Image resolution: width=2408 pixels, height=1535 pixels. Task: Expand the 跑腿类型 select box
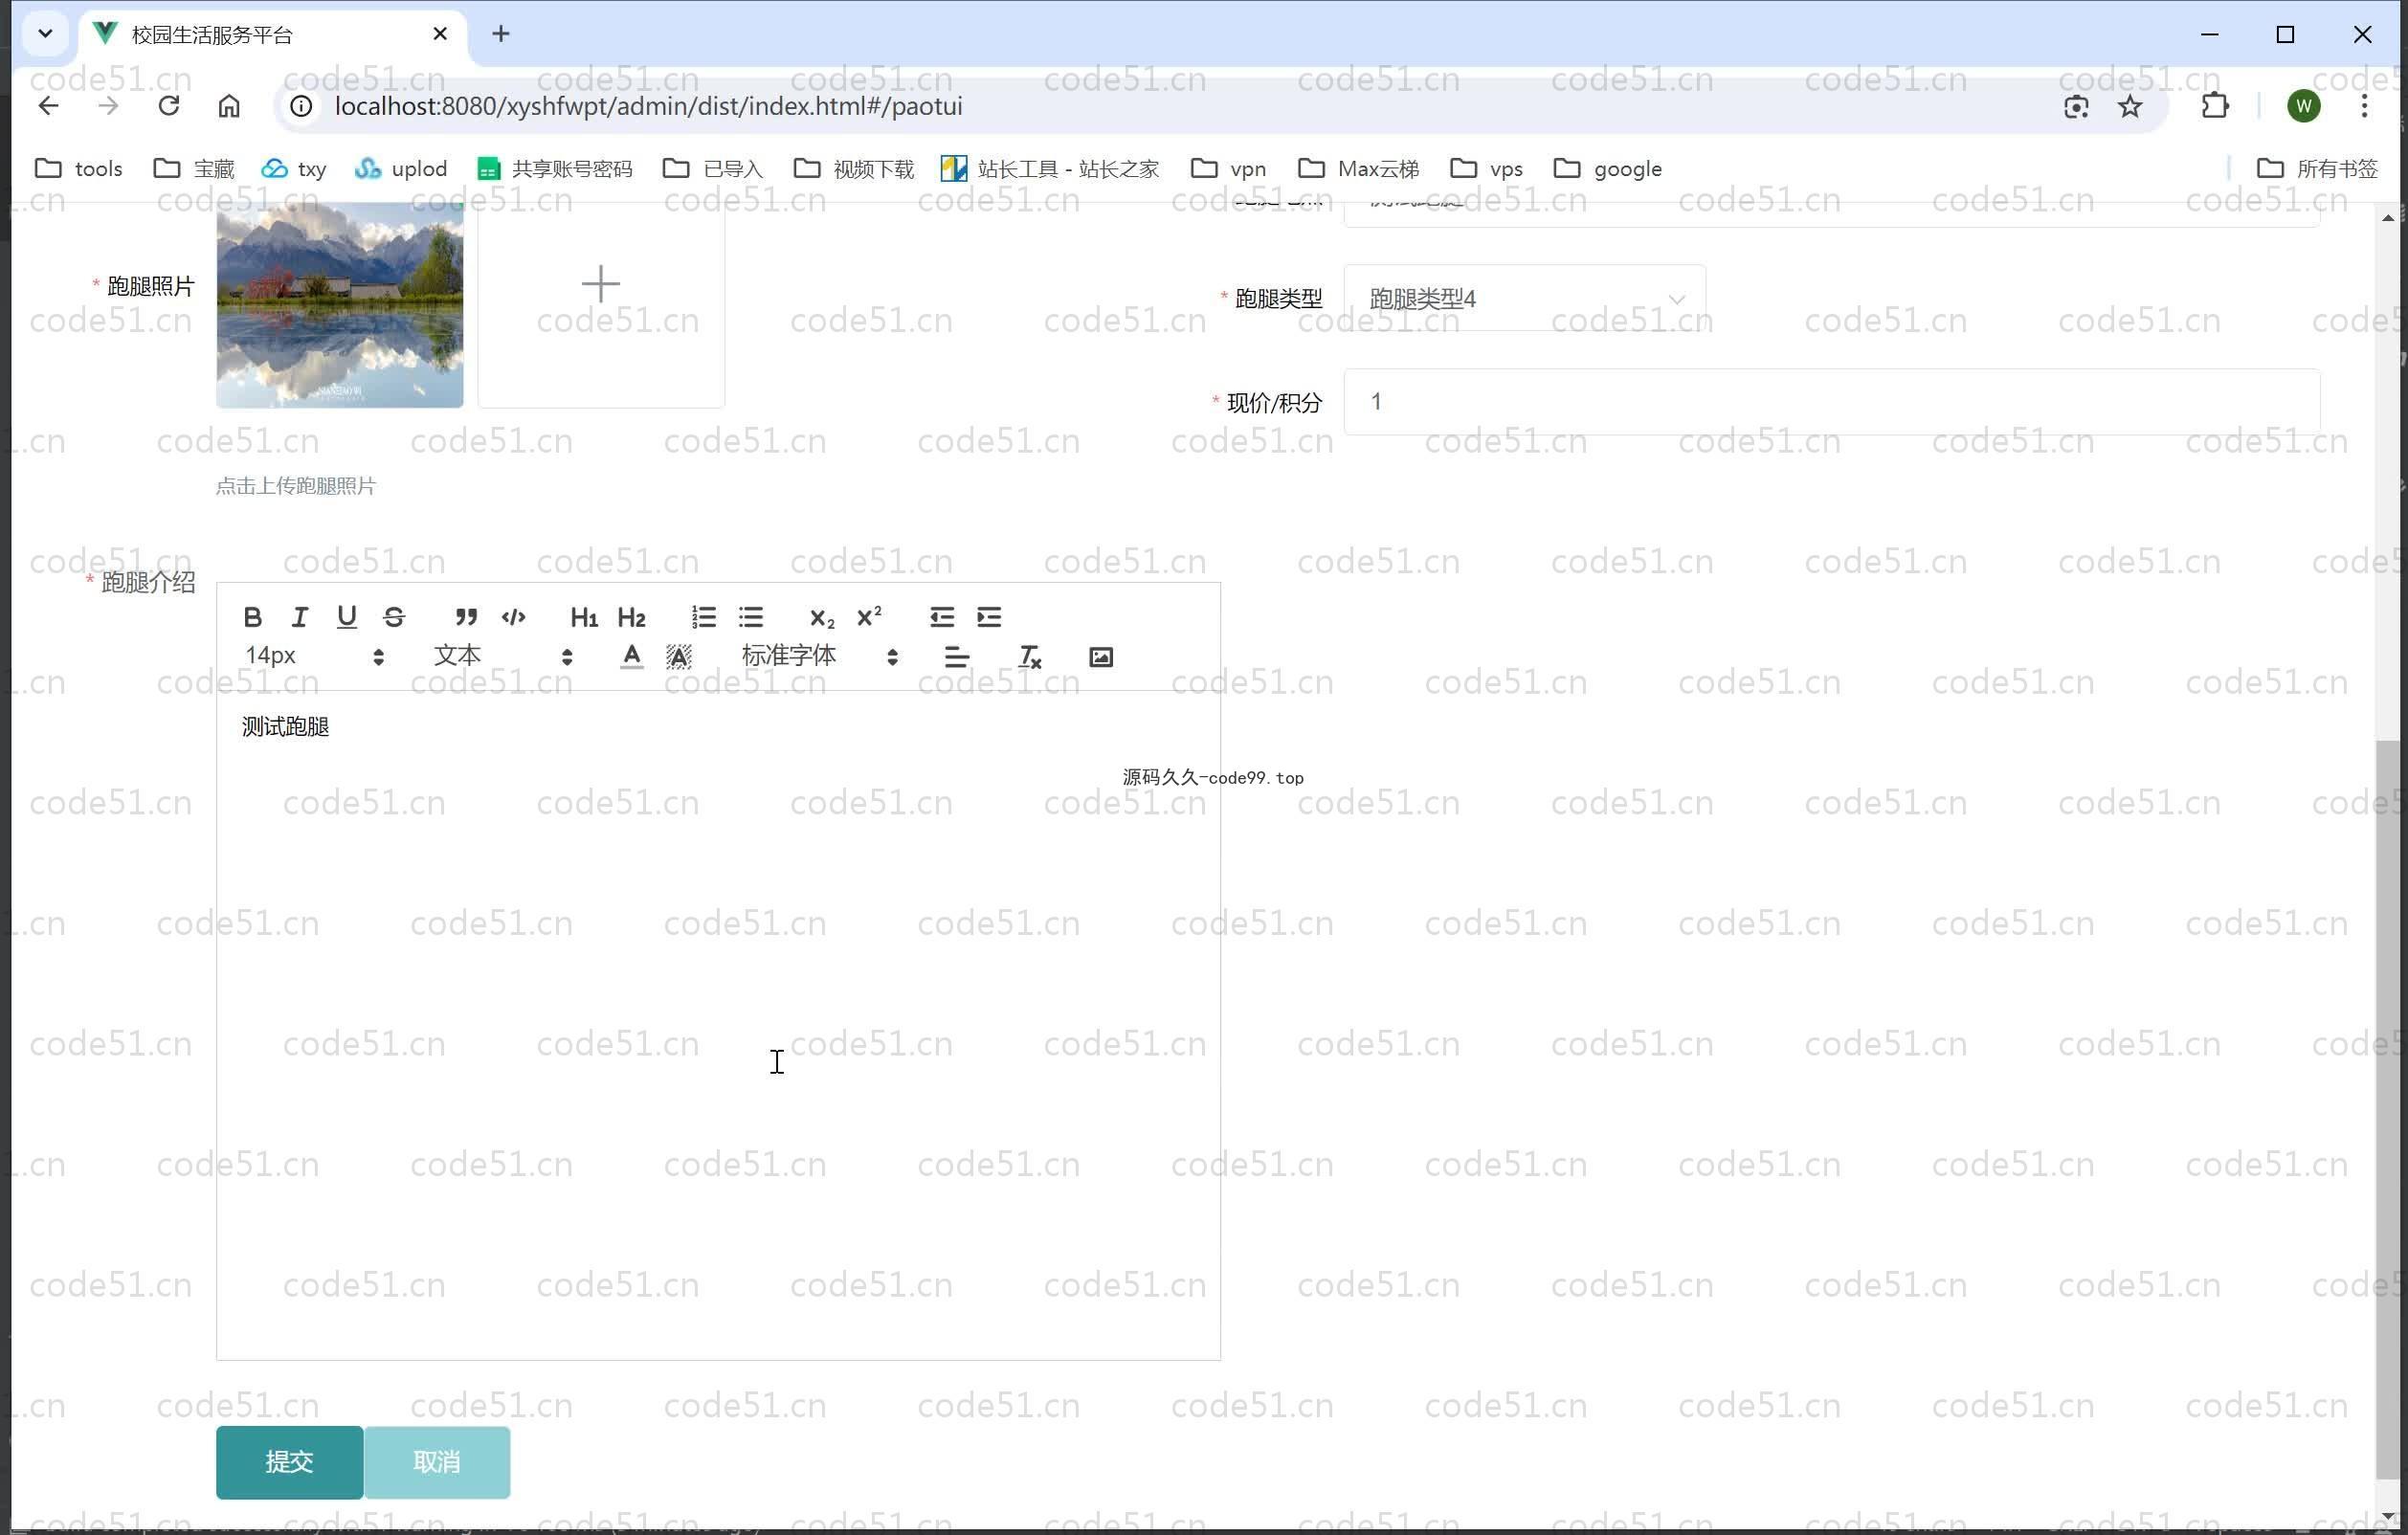(1525, 298)
